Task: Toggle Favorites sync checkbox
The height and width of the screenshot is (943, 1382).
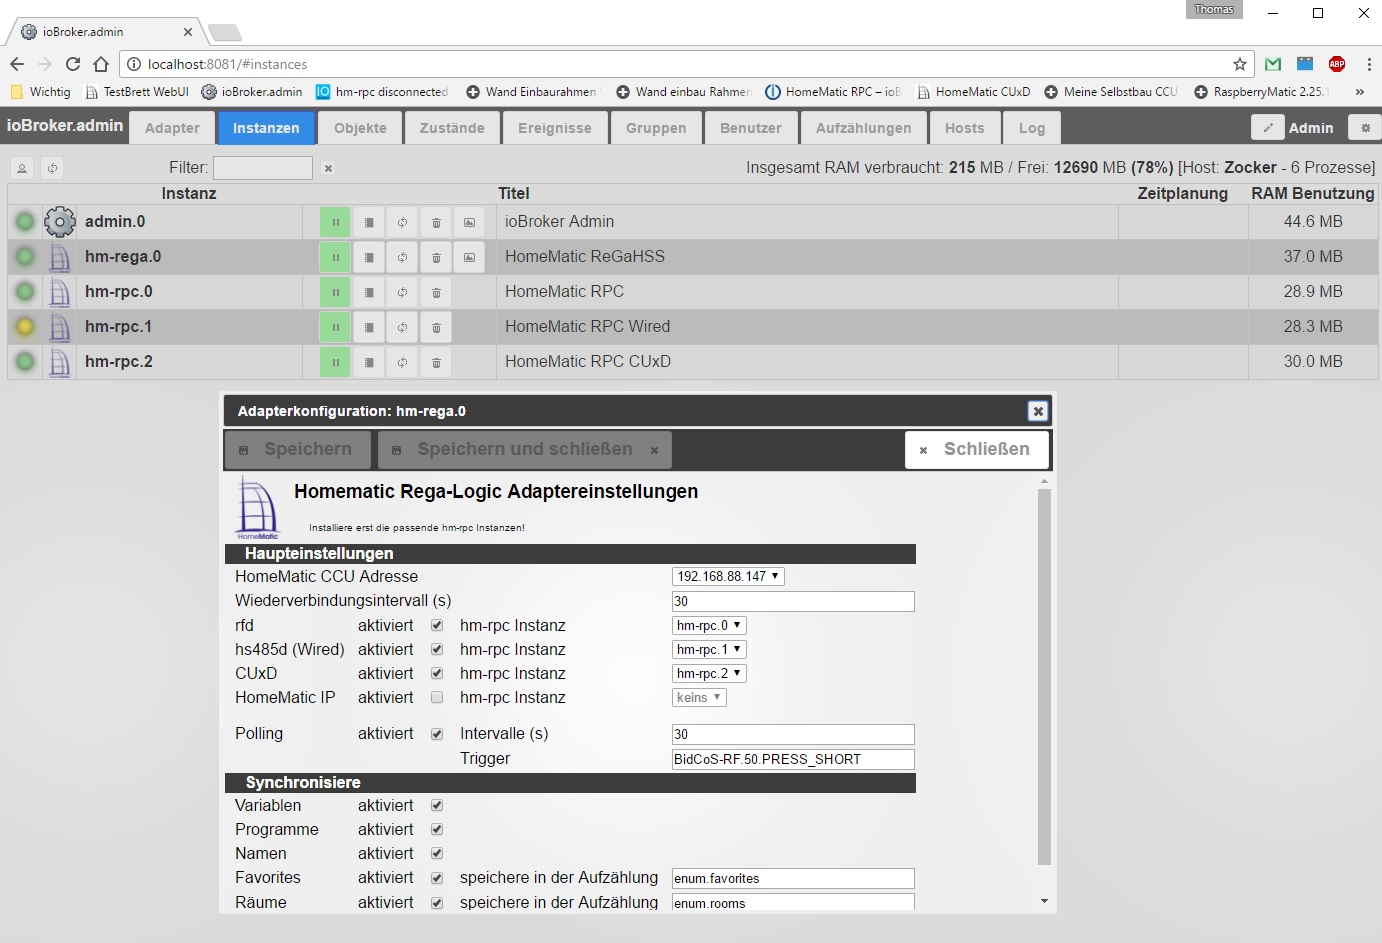Action: (437, 878)
